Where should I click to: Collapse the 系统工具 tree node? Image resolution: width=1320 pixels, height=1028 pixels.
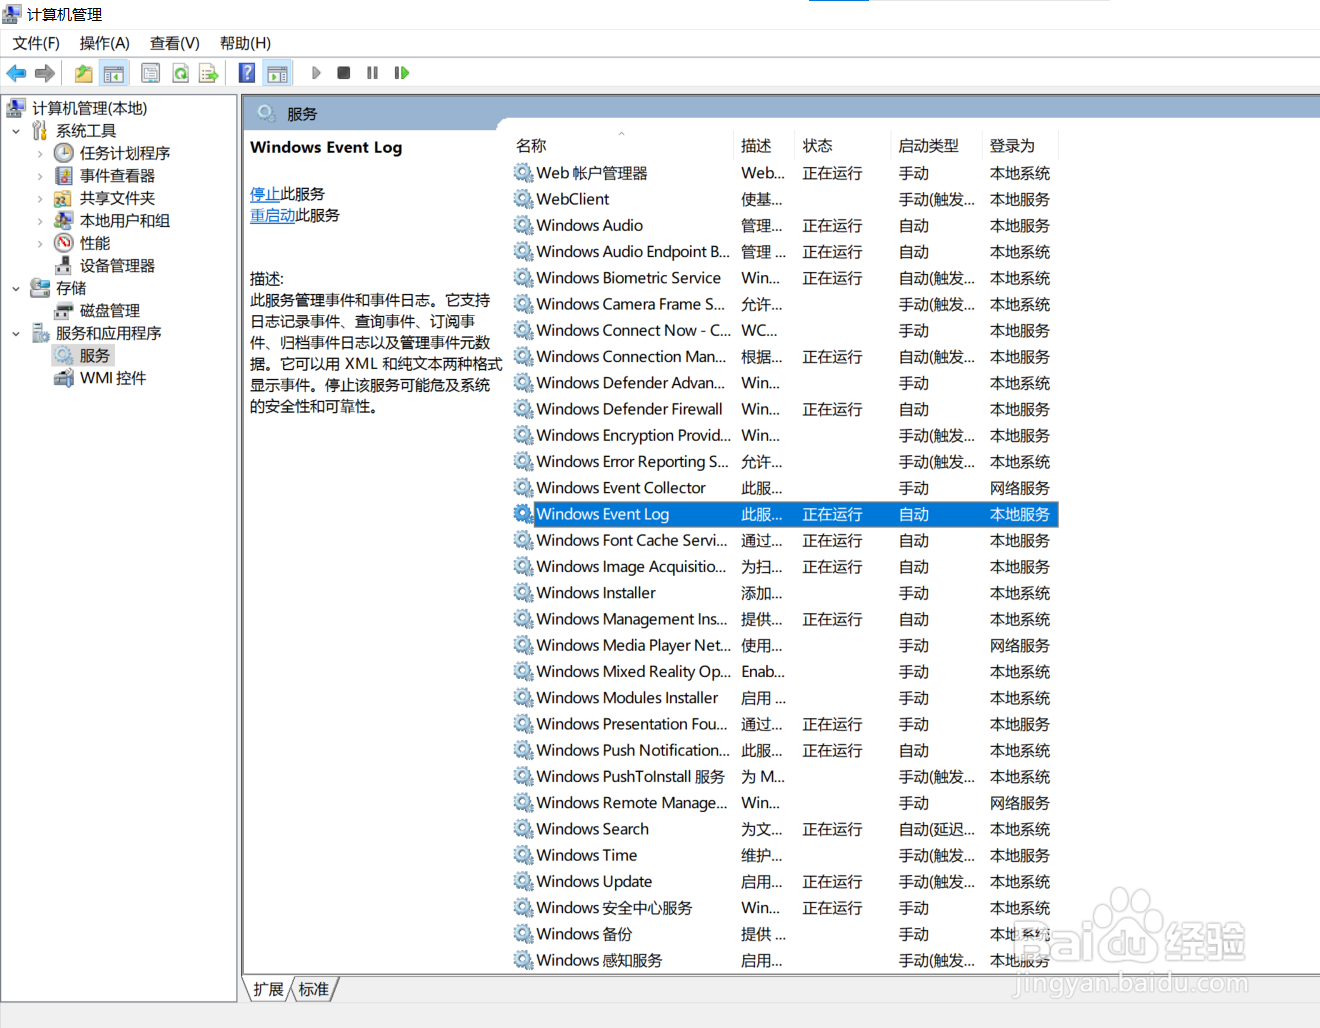pyautogui.click(x=16, y=131)
